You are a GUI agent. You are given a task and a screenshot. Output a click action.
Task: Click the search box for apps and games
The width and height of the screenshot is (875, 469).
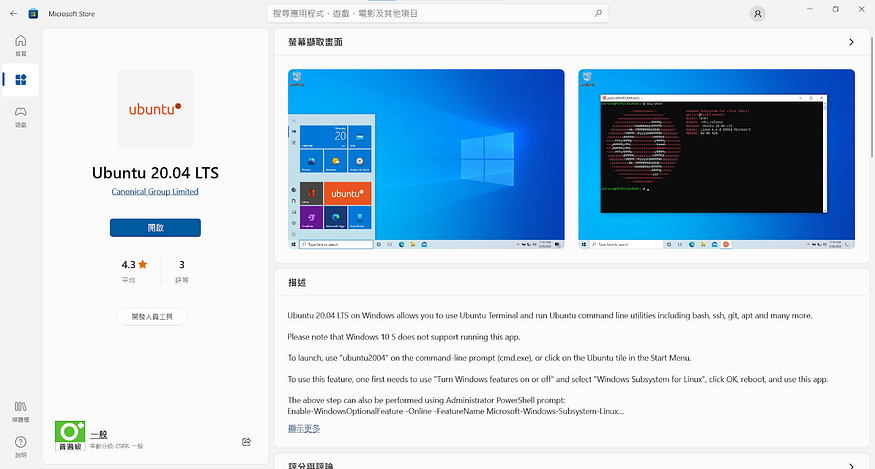coord(437,13)
